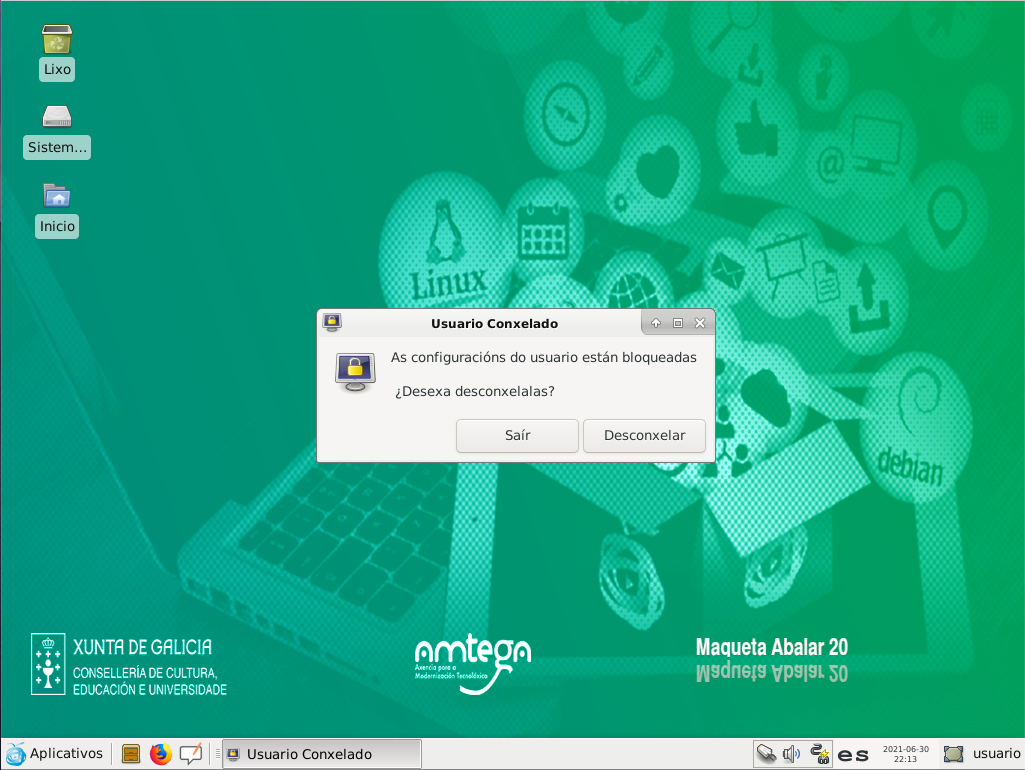Open the Aplicativos menu
The image size is (1025, 770).
point(56,754)
